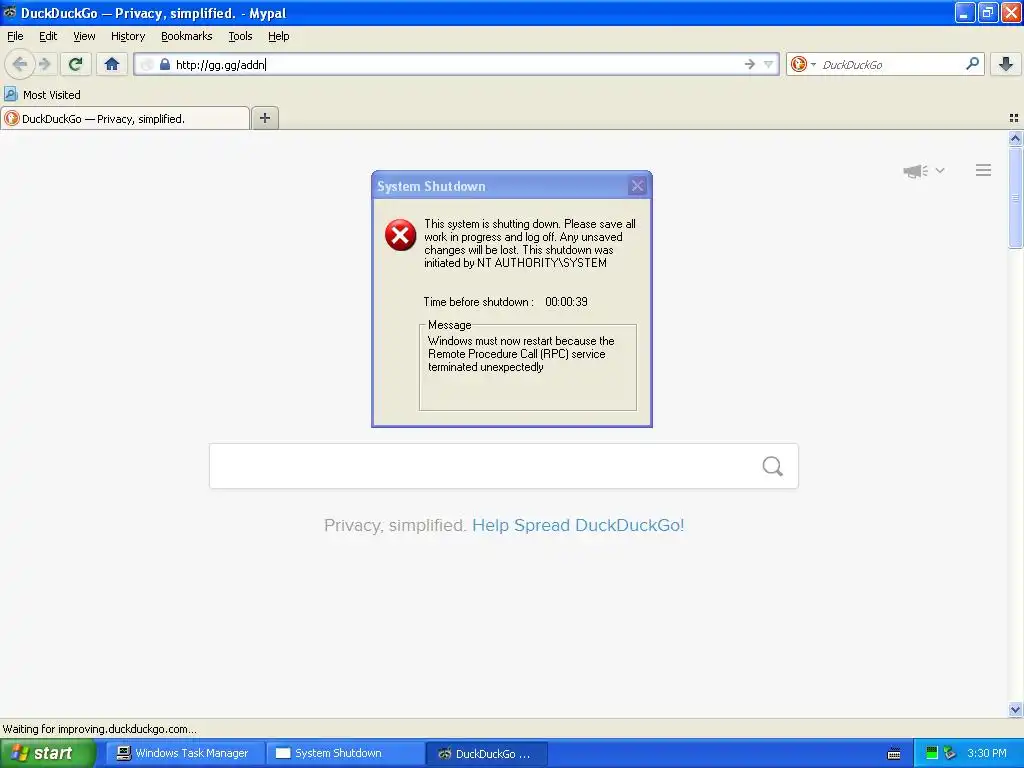Click the keyboard icon in taskbar
Viewport: 1024px width, 768px height.
[x=895, y=754]
